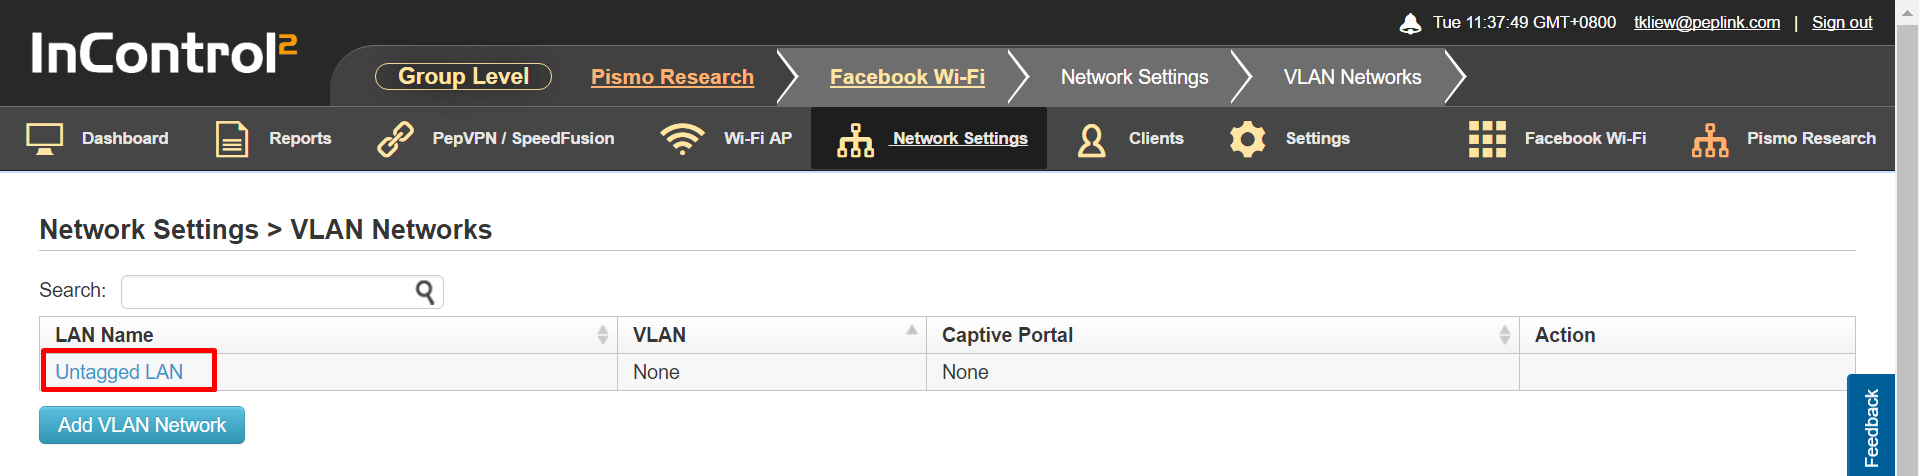
Task: Open Dashboard via monitor icon
Action: pyautogui.click(x=44, y=139)
